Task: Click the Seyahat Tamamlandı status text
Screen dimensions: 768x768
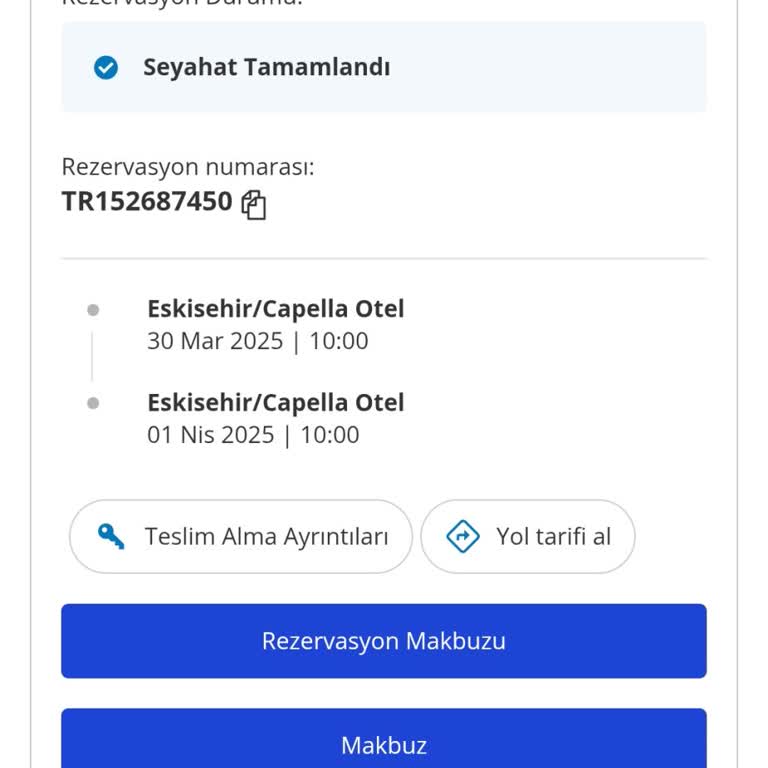Action: [x=266, y=68]
